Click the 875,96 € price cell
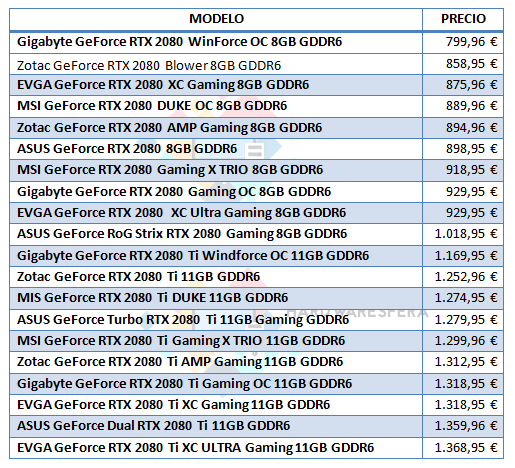This screenshot has height=468, width=515. click(x=463, y=85)
